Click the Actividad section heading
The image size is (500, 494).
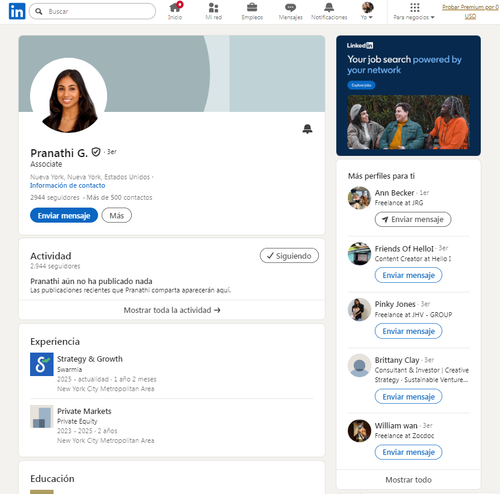pyautogui.click(x=51, y=256)
